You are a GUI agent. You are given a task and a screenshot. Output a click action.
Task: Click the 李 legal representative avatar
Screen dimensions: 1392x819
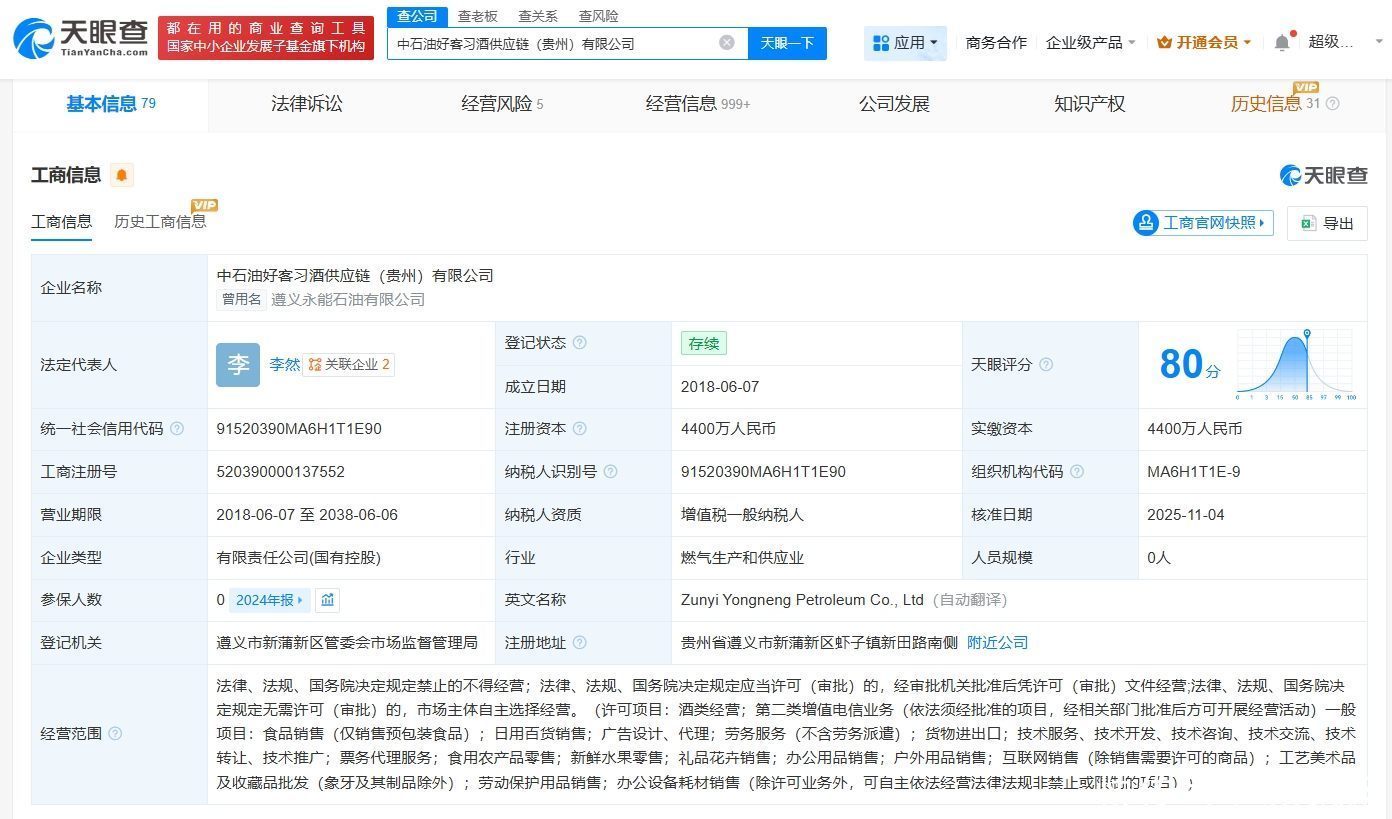pos(238,365)
